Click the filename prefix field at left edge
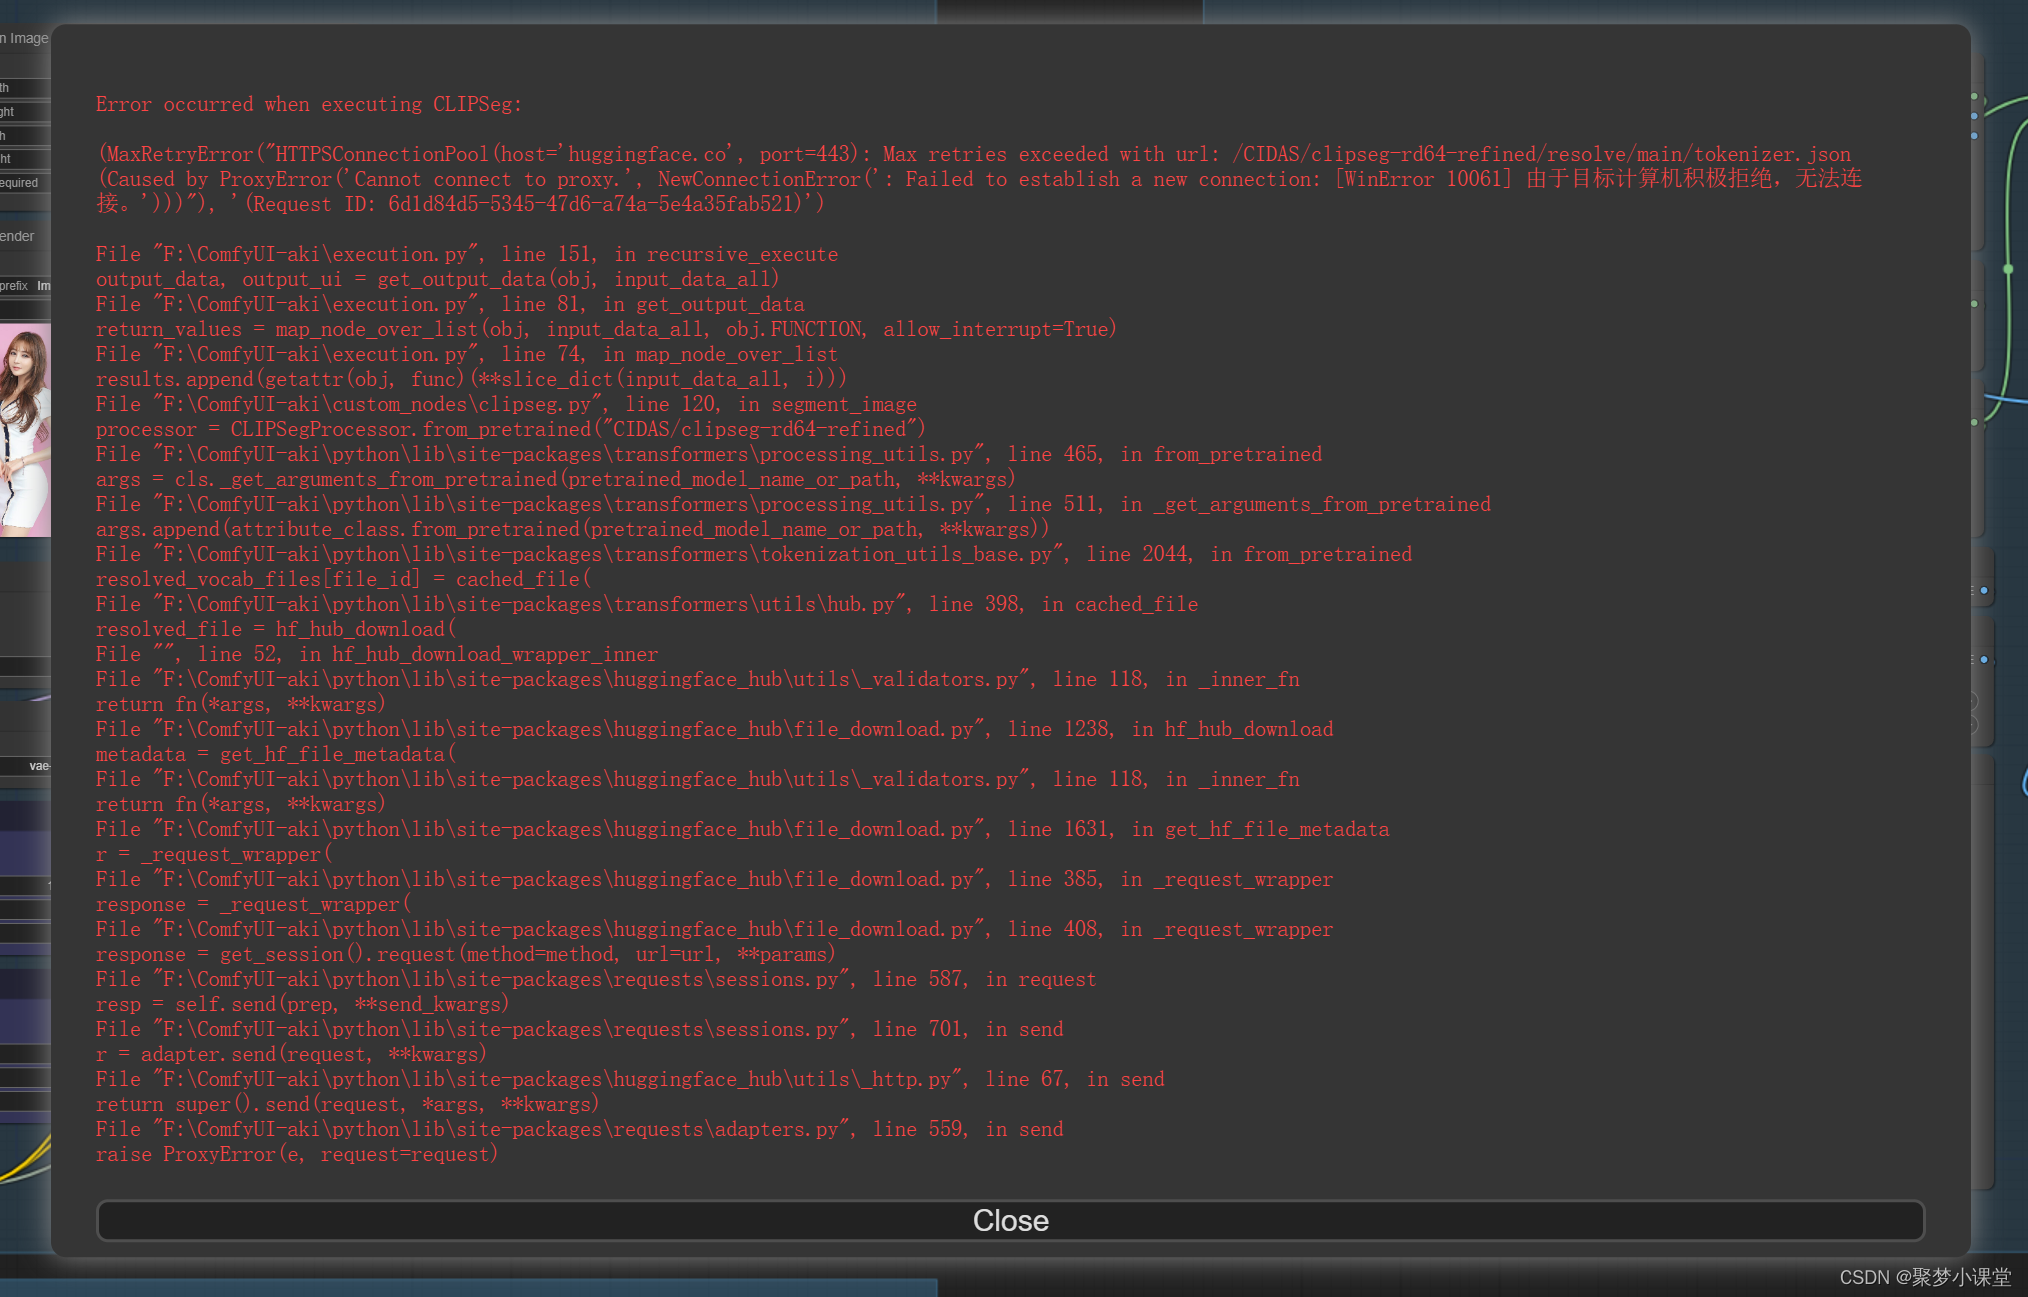Viewport: 2028px width, 1297px height. [24, 286]
